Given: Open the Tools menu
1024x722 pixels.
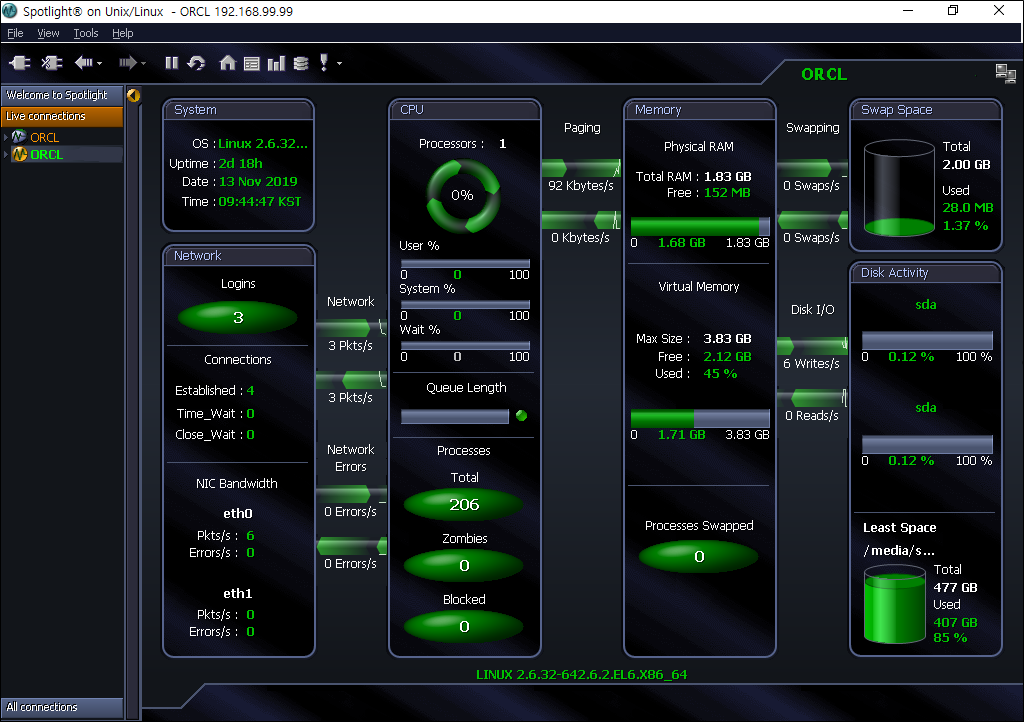Looking at the screenshot, I should (86, 33).
